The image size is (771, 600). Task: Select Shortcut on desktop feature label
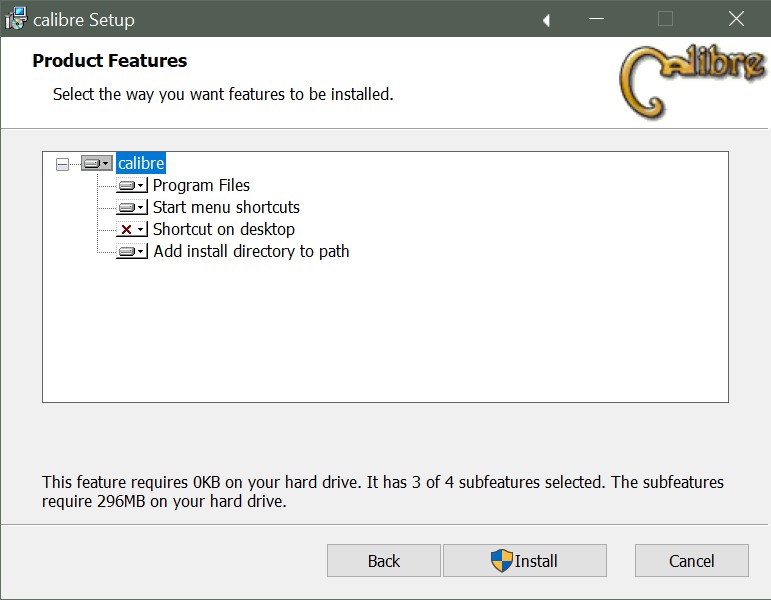(224, 229)
